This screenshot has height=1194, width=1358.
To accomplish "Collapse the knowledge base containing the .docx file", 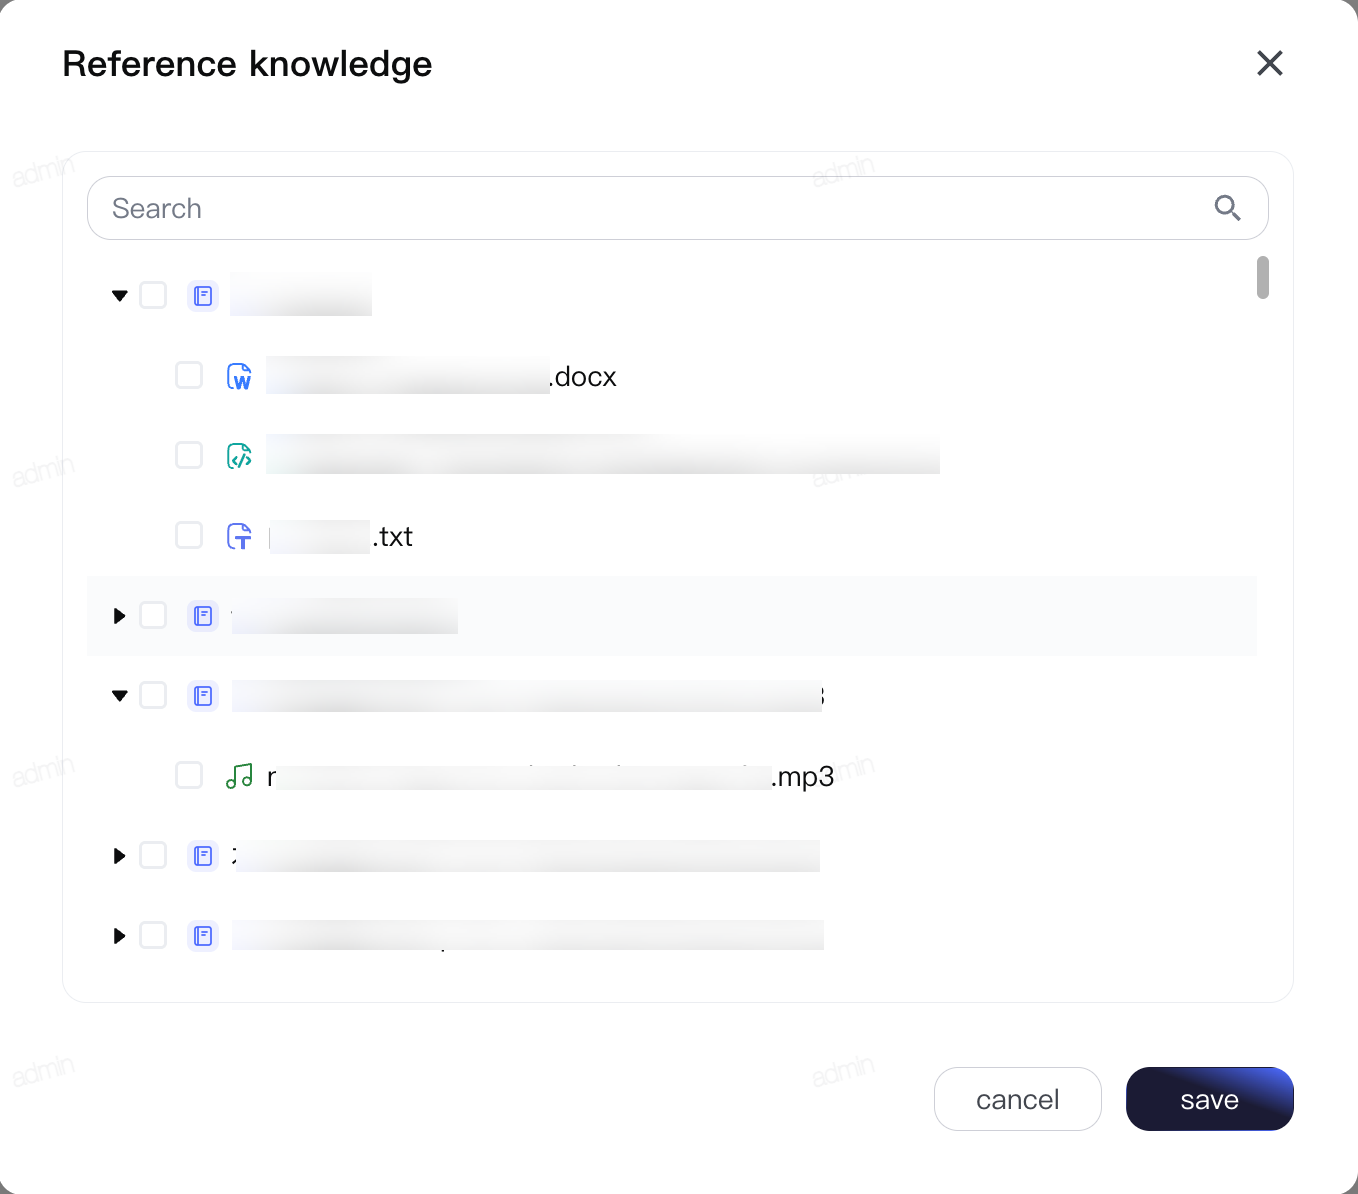I will [x=120, y=296].
